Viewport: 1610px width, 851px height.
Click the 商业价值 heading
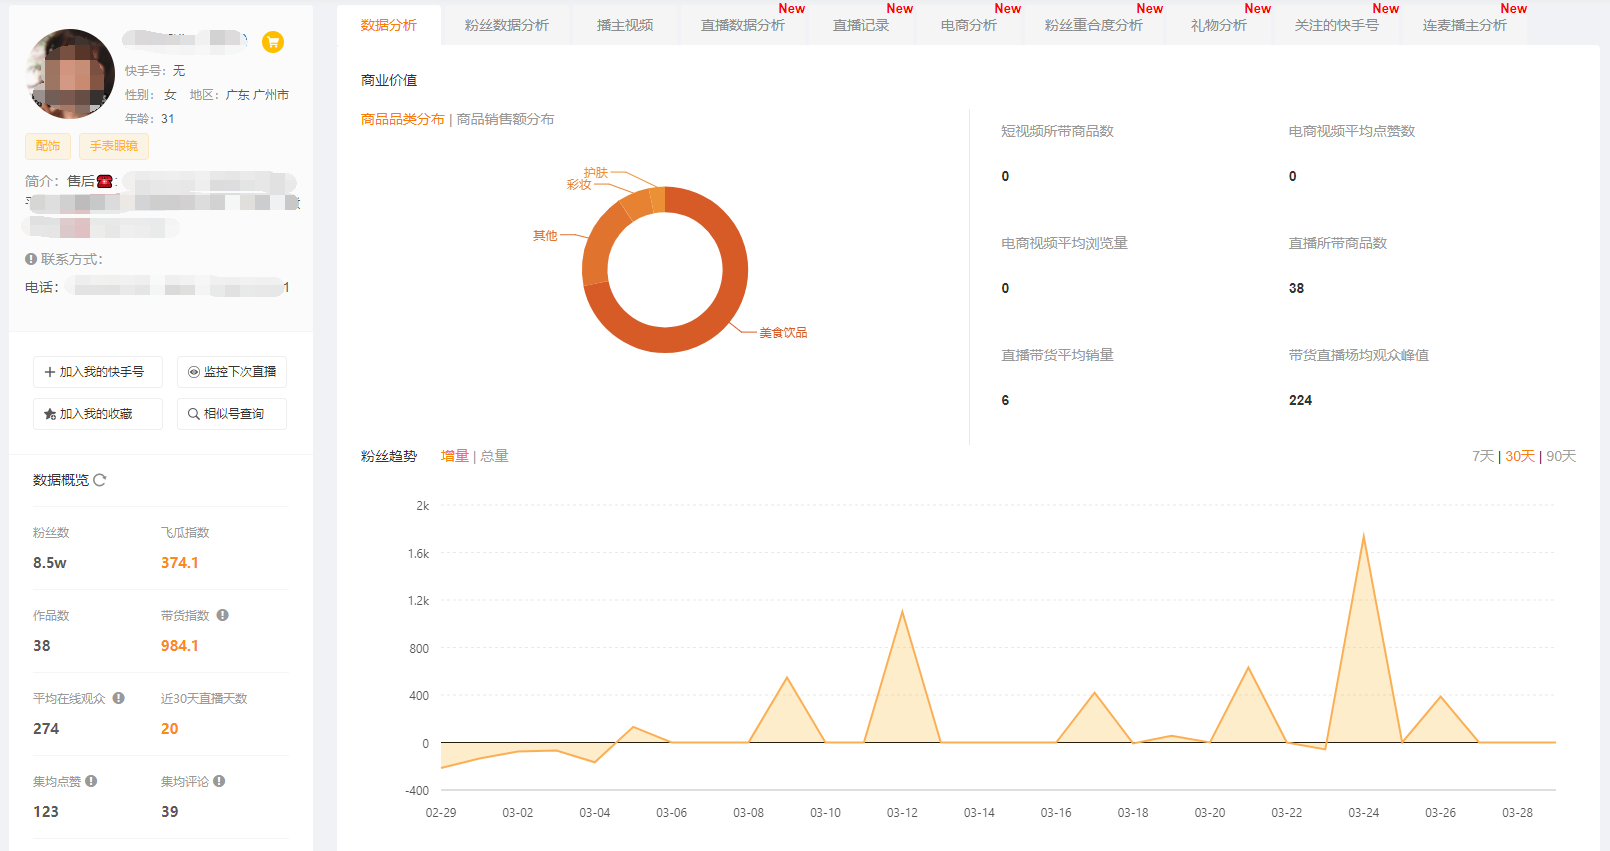(389, 80)
